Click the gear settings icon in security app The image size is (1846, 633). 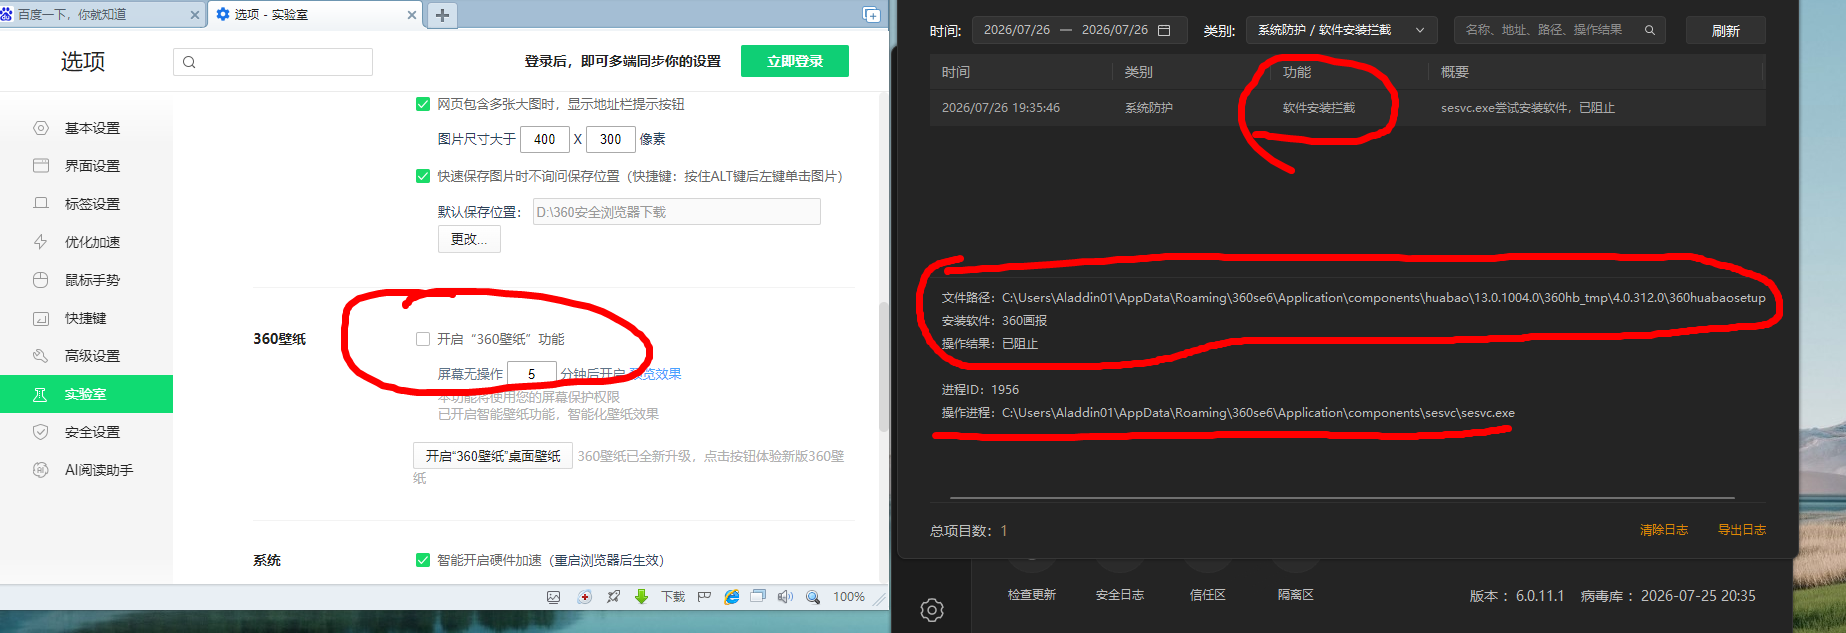pos(932,610)
